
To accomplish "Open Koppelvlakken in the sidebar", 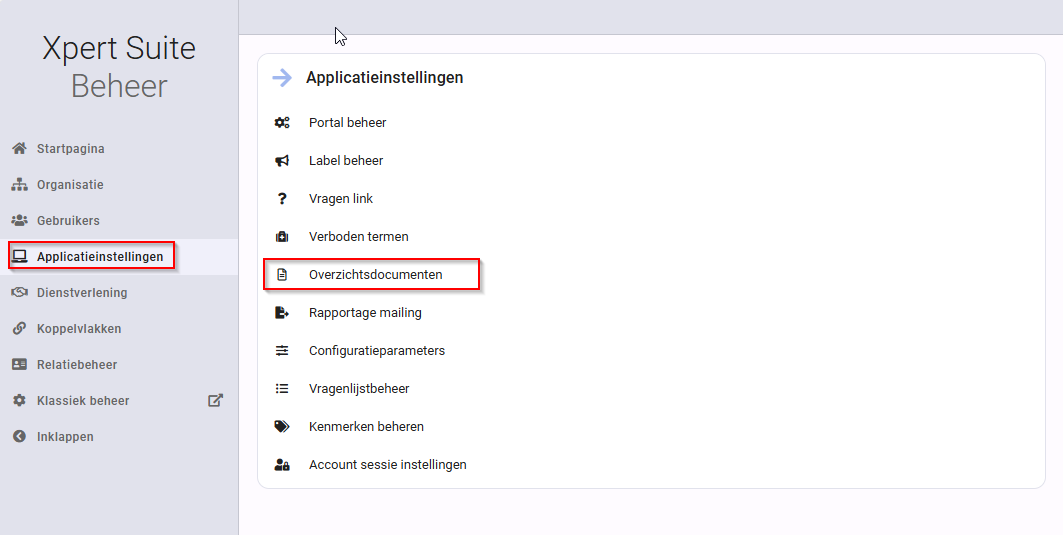I will click(x=79, y=328).
